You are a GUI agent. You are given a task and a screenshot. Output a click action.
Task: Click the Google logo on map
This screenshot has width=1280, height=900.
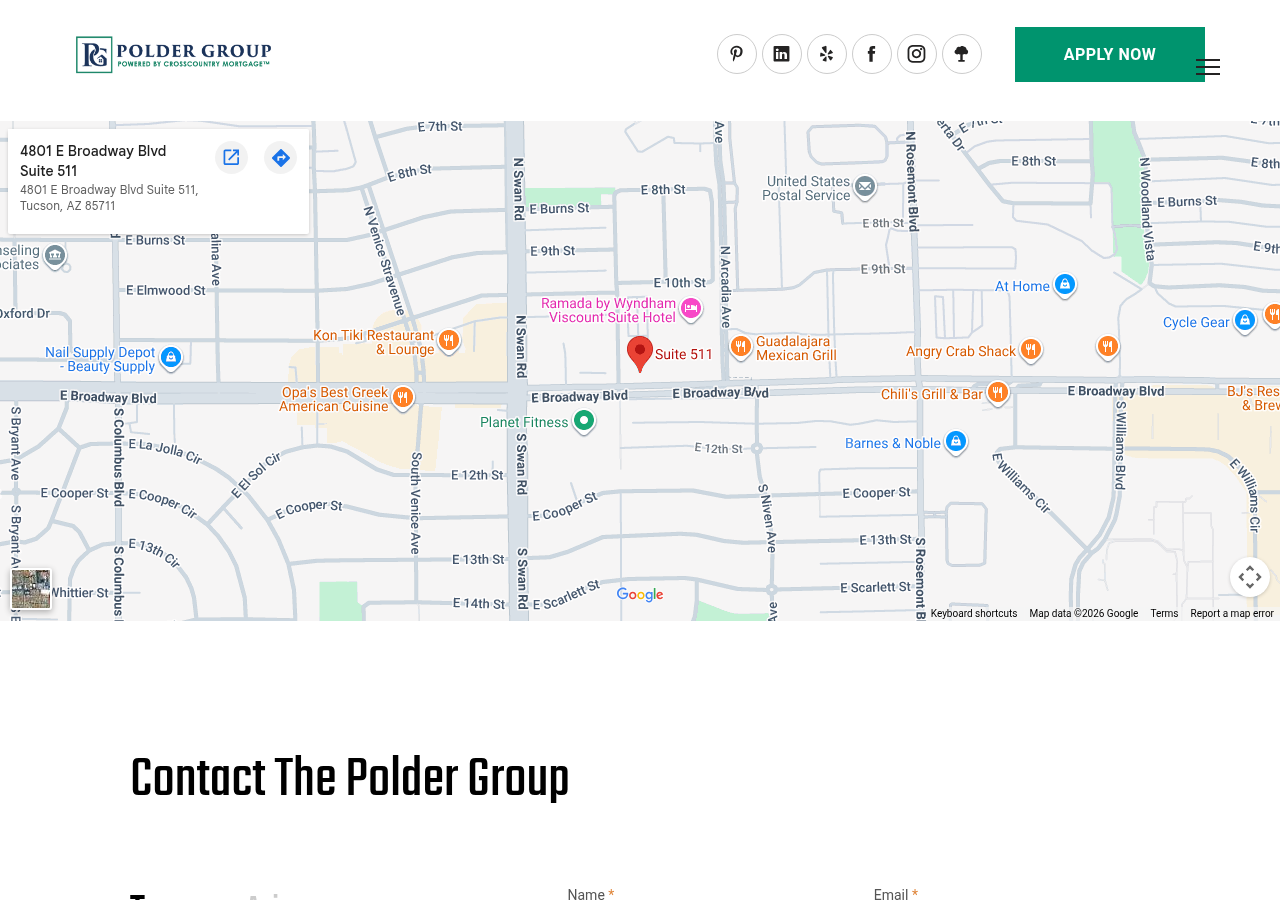[640, 595]
